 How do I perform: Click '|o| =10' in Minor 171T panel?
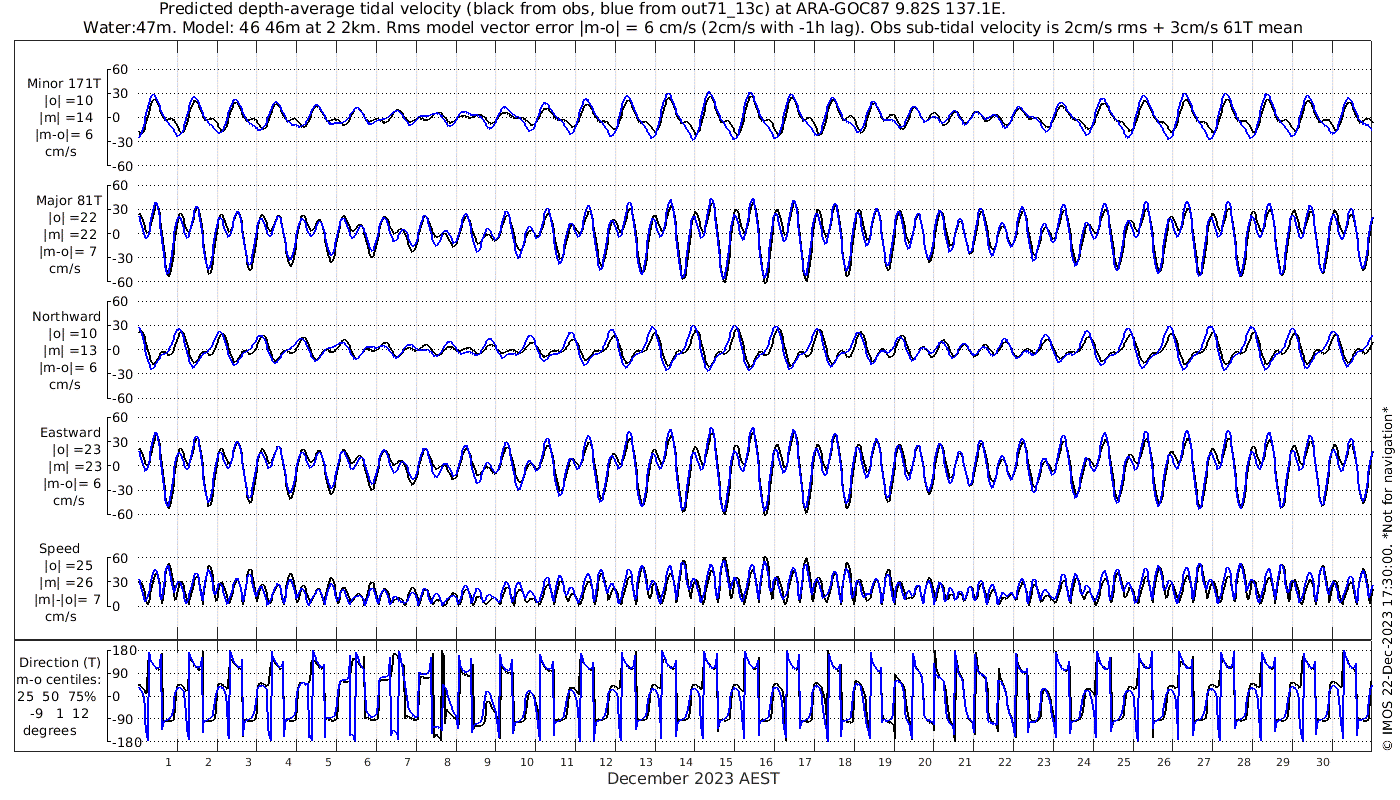pyautogui.click(x=68, y=101)
